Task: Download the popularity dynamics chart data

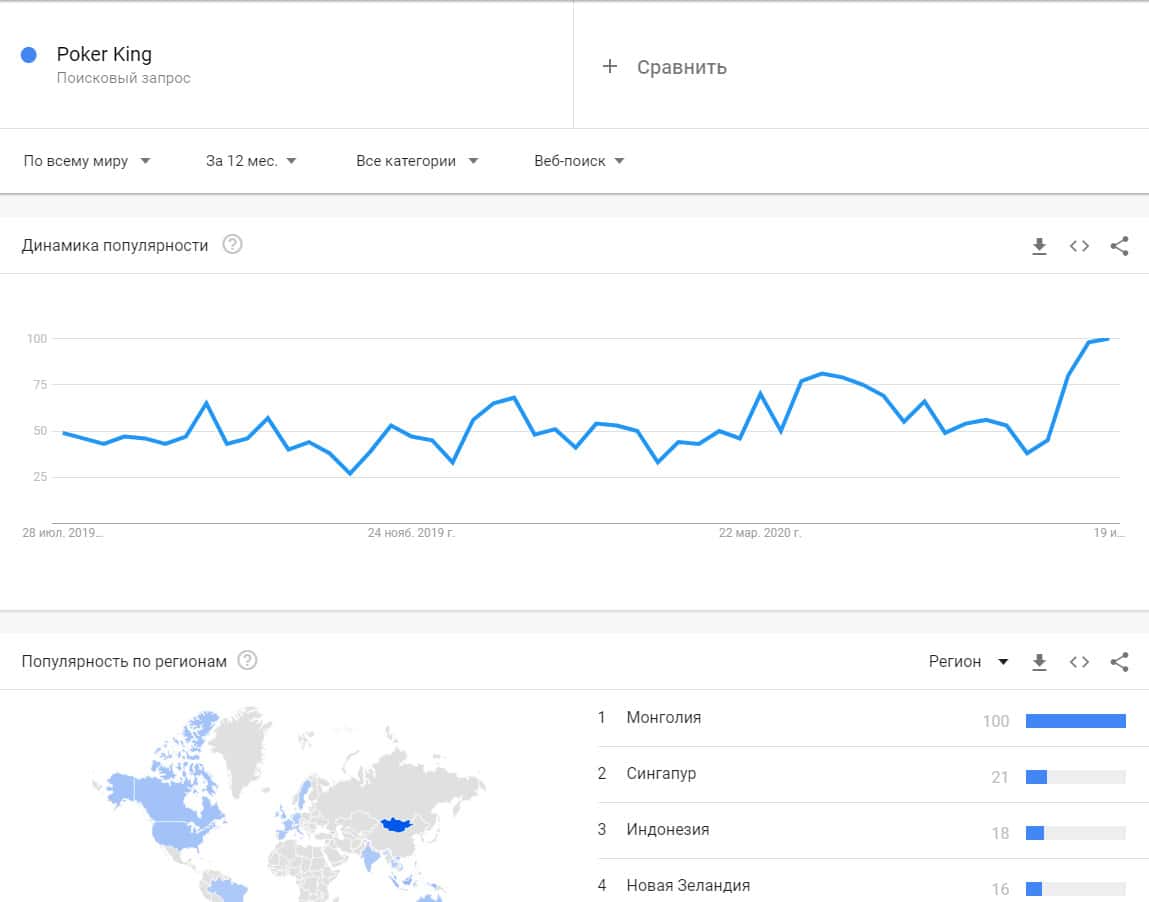Action: coord(1039,246)
